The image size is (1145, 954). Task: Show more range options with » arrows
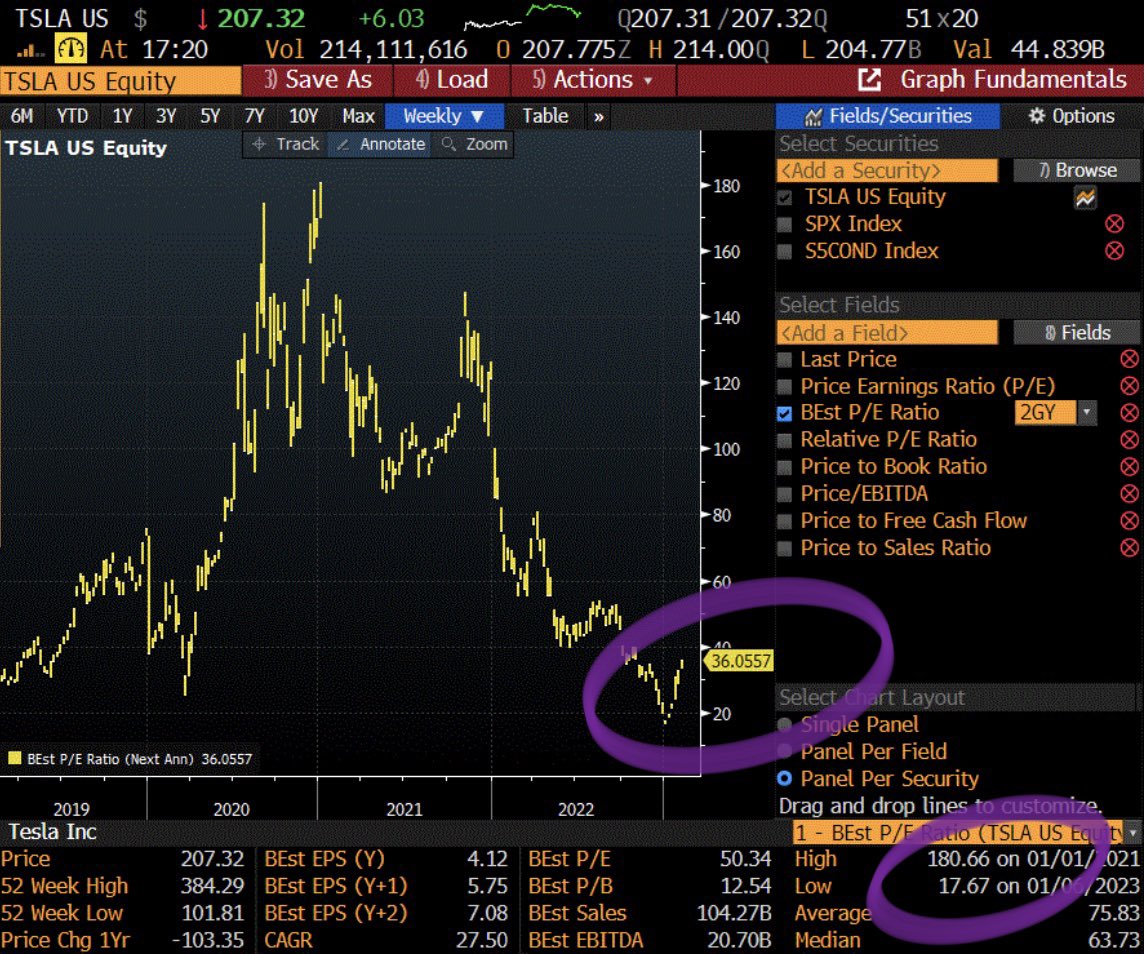click(x=599, y=117)
